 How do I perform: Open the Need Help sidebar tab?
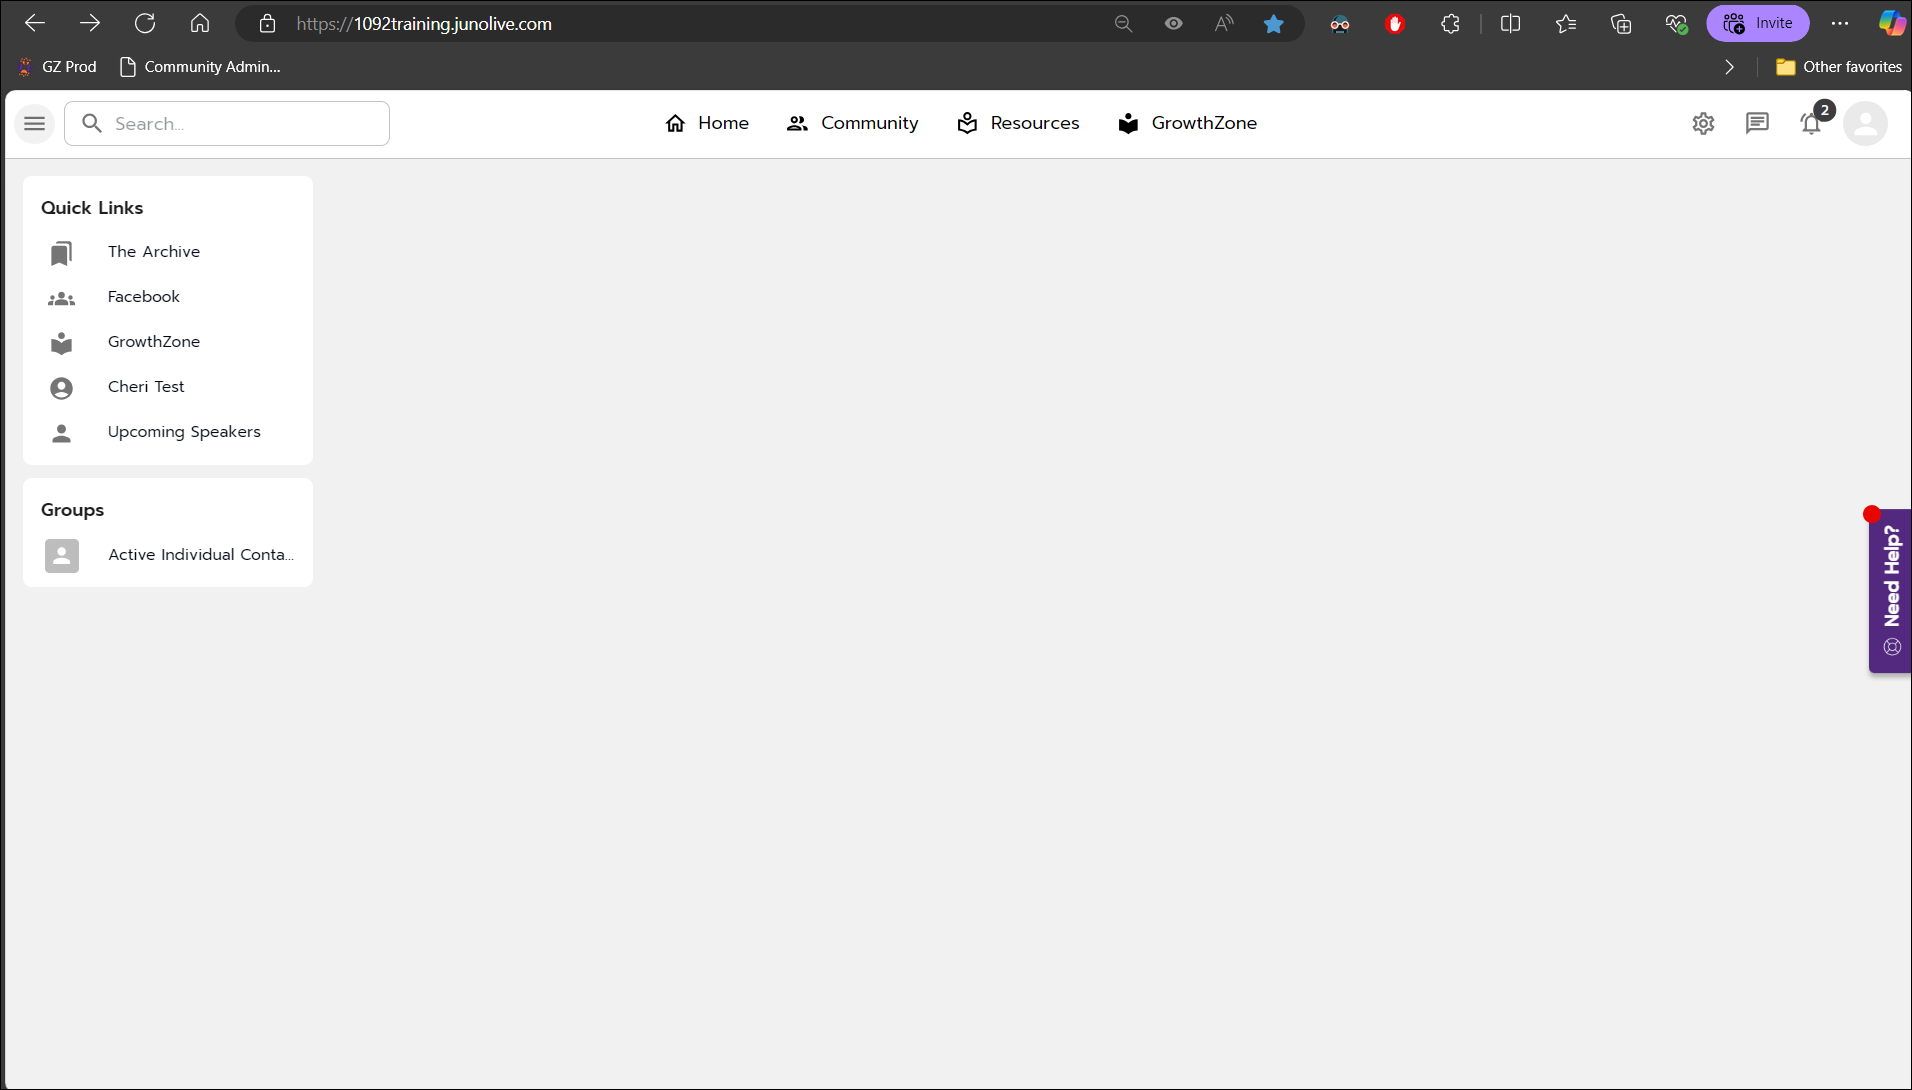(1890, 590)
